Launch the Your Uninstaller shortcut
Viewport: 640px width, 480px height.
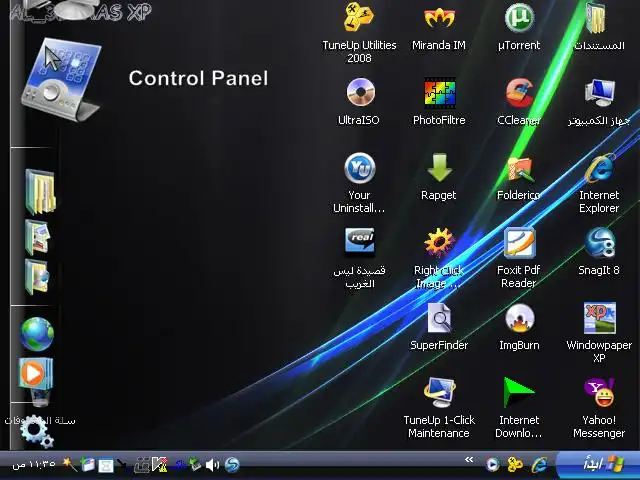[x=359, y=168]
